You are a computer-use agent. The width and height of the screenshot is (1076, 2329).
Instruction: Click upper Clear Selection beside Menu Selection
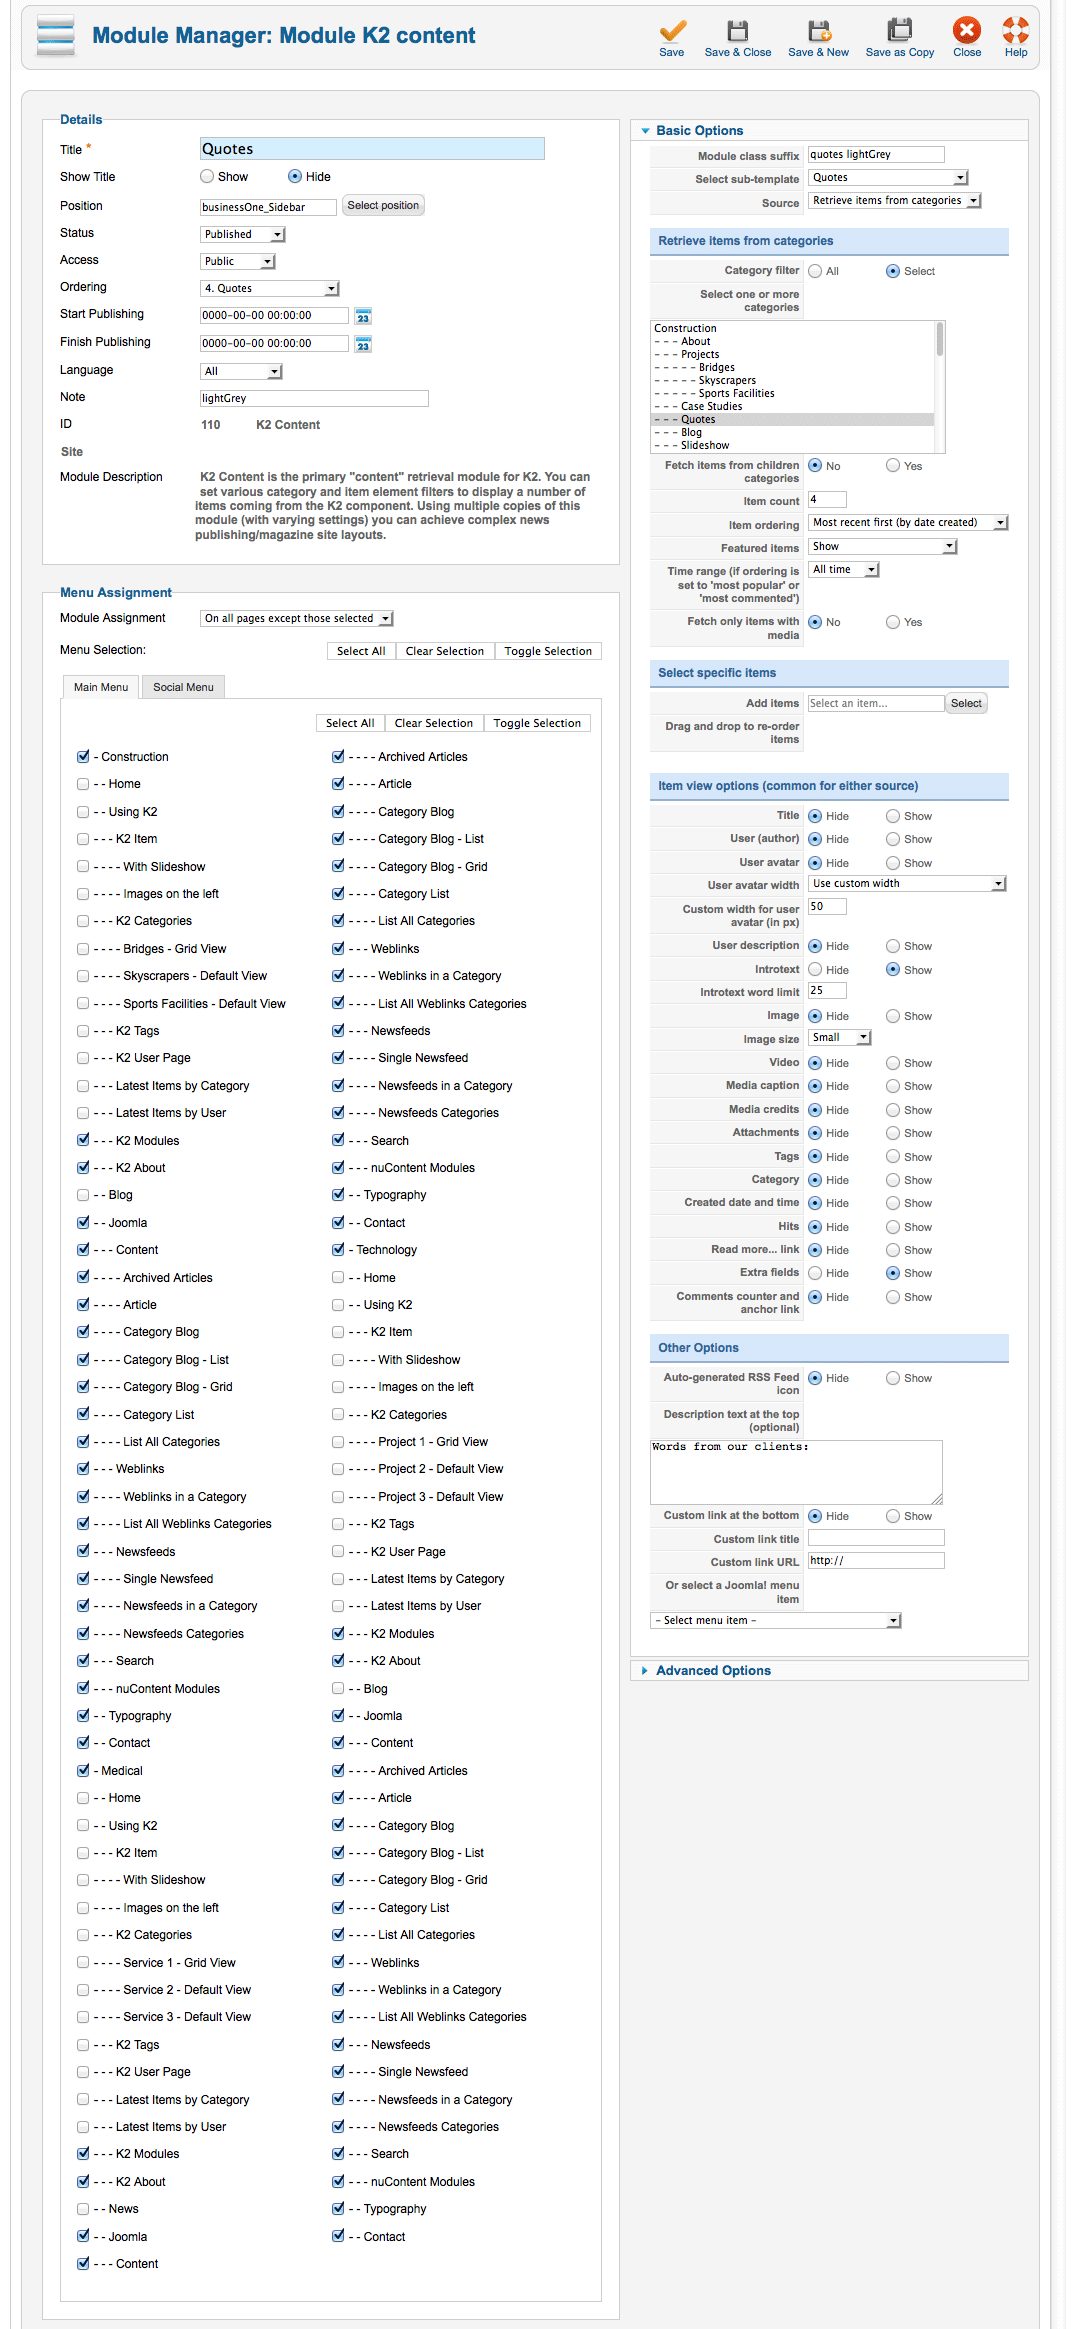[x=445, y=652]
